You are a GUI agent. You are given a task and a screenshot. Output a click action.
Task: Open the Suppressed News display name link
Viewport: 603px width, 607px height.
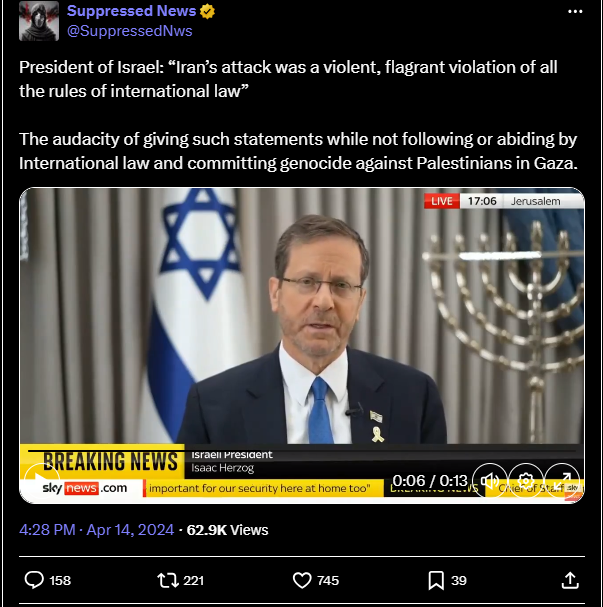point(132,11)
